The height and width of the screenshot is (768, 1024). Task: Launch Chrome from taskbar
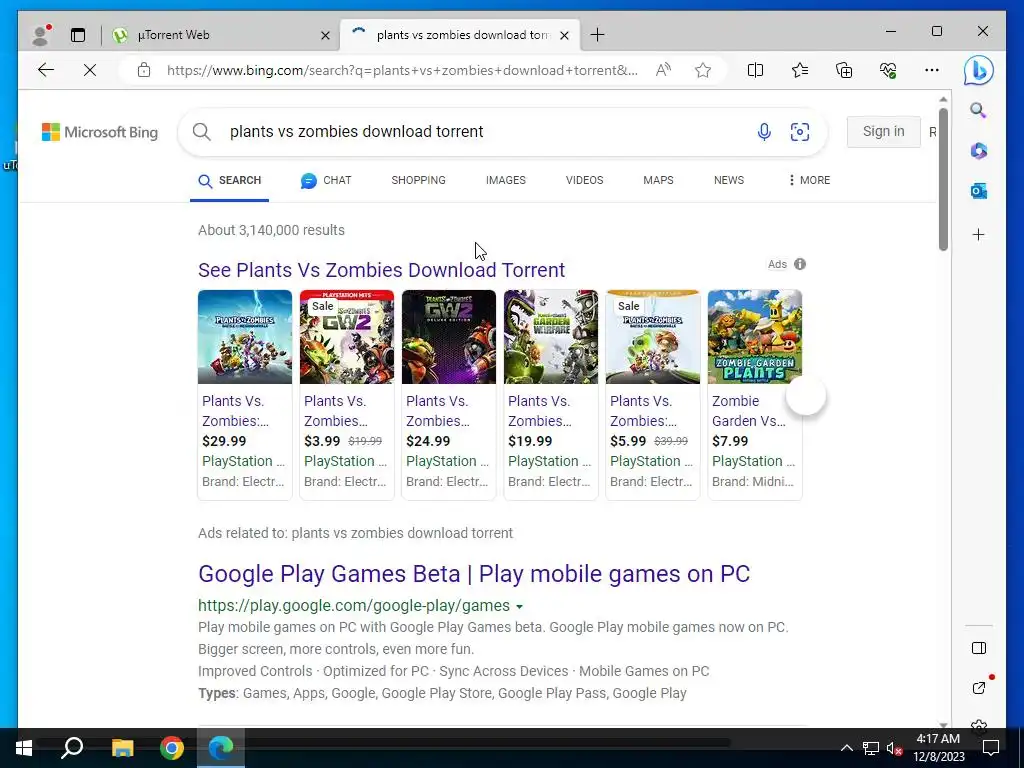pyautogui.click(x=172, y=748)
